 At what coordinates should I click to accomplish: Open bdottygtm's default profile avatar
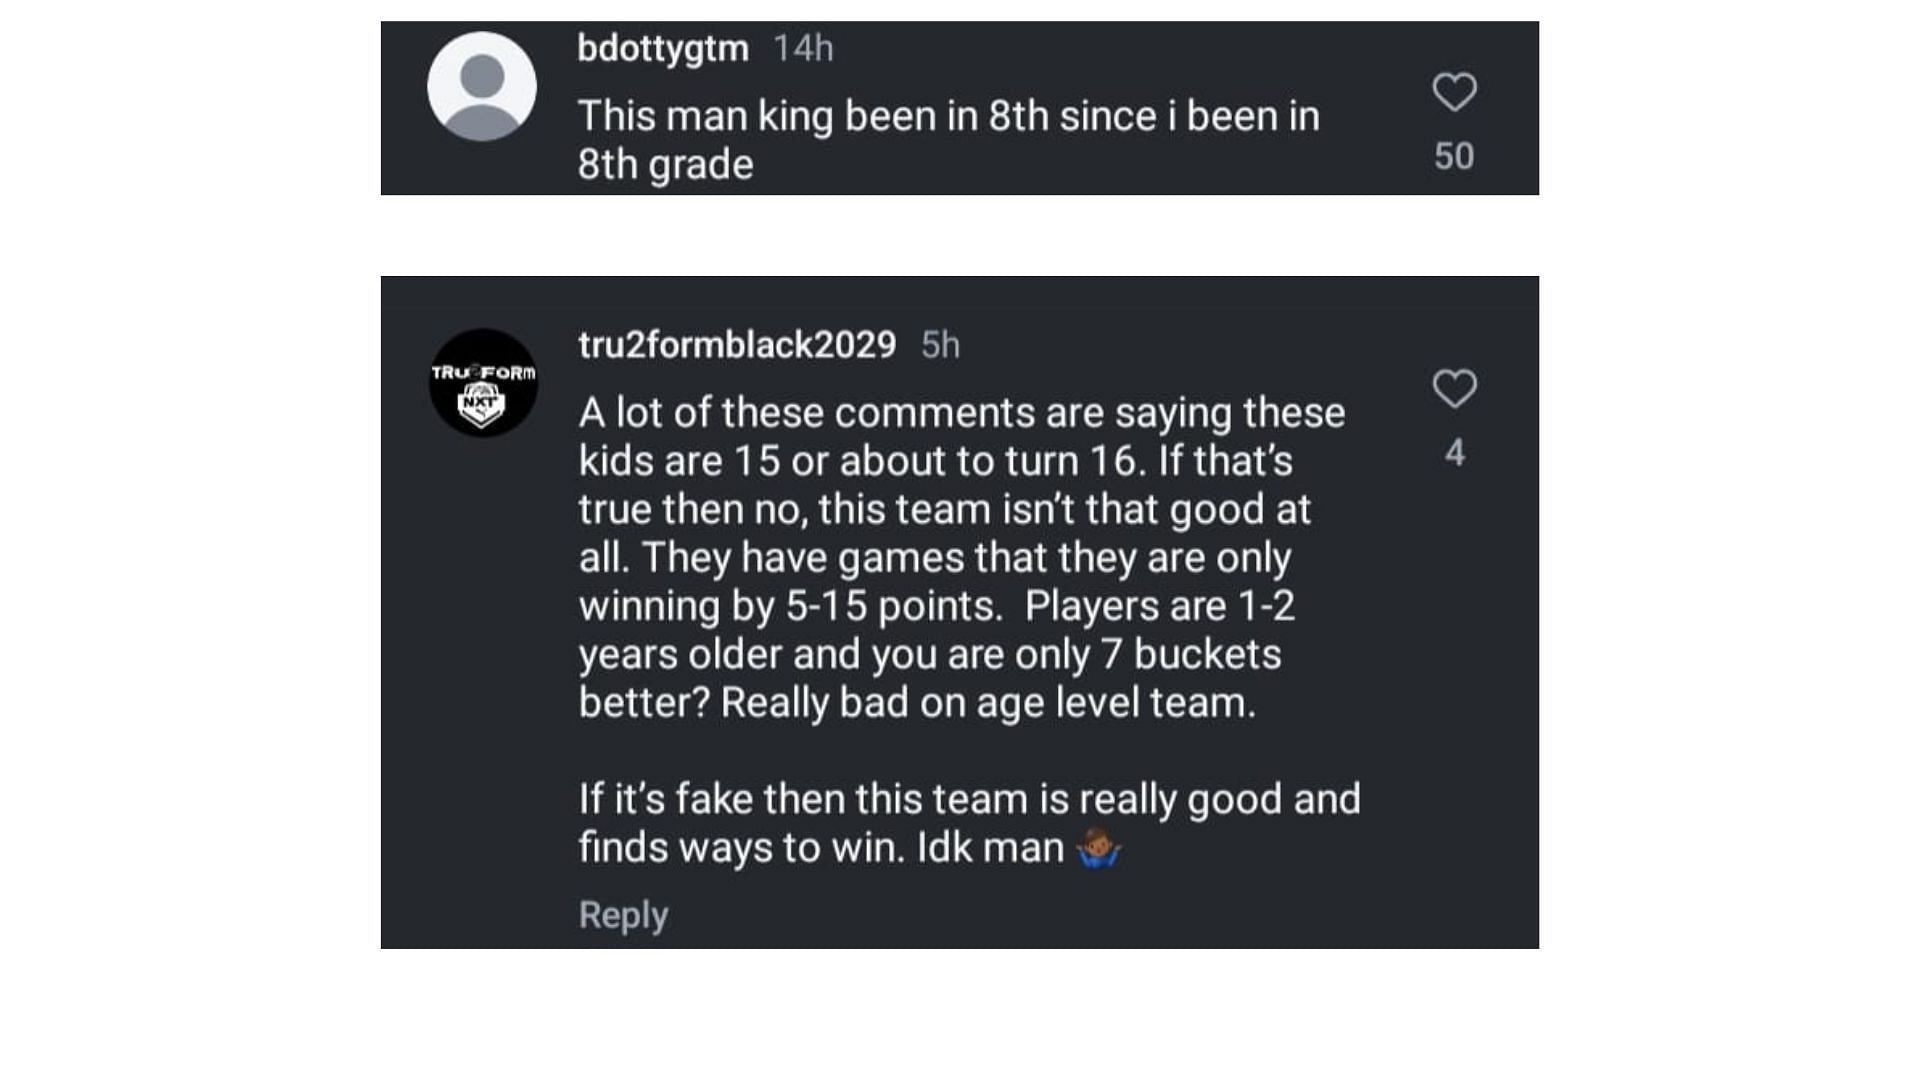[x=482, y=86]
